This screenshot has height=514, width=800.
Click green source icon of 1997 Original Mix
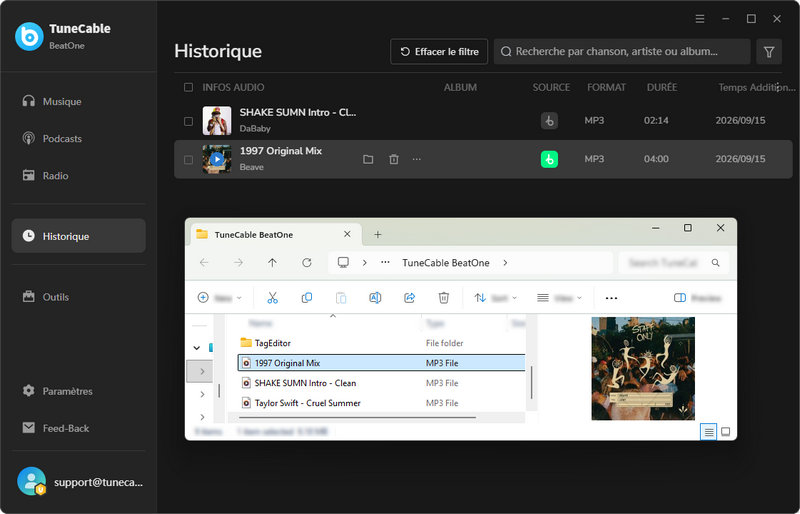pos(549,159)
